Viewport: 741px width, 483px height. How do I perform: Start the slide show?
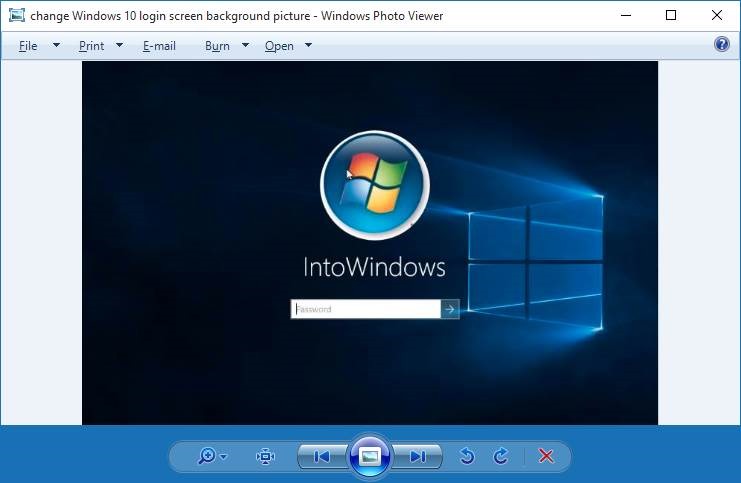(x=370, y=457)
